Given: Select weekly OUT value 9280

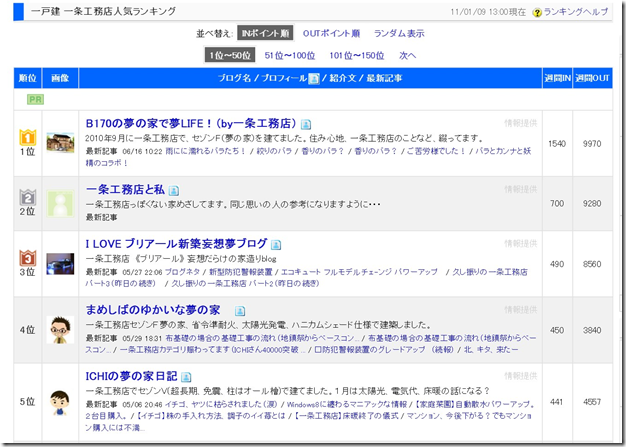Looking at the screenshot, I should [x=592, y=204].
